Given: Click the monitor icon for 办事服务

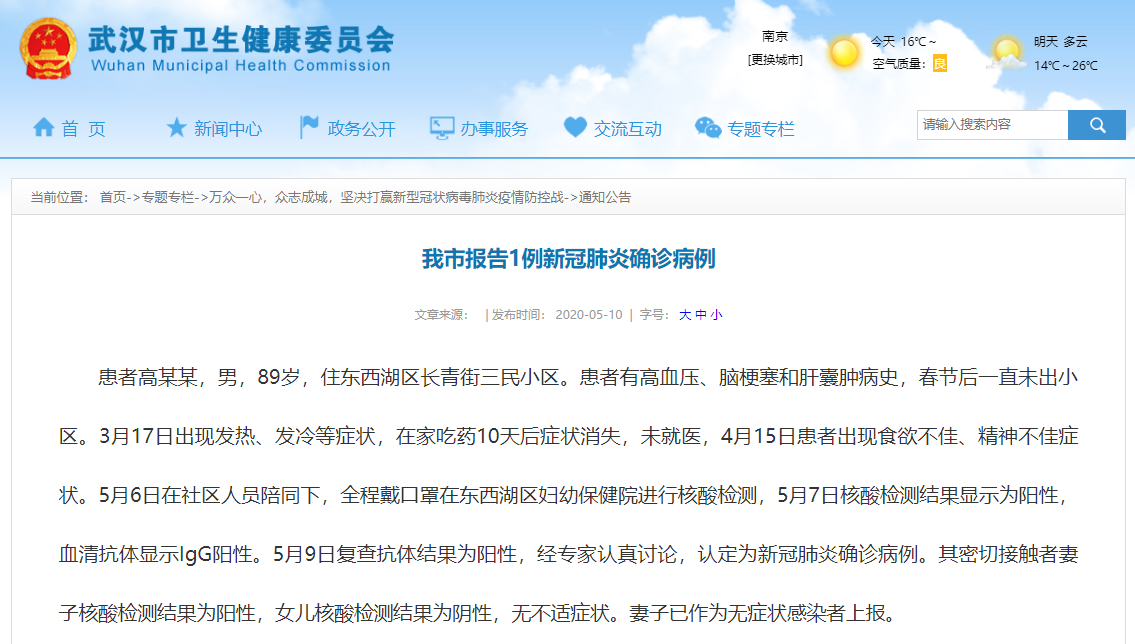Looking at the screenshot, I should (x=442, y=128).
